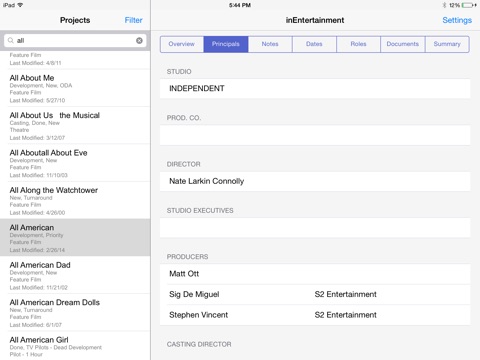This screenshot has height=360, width=480.
Task: Select director Nate Larkin Connolly
Action: [x=315, y=181]
